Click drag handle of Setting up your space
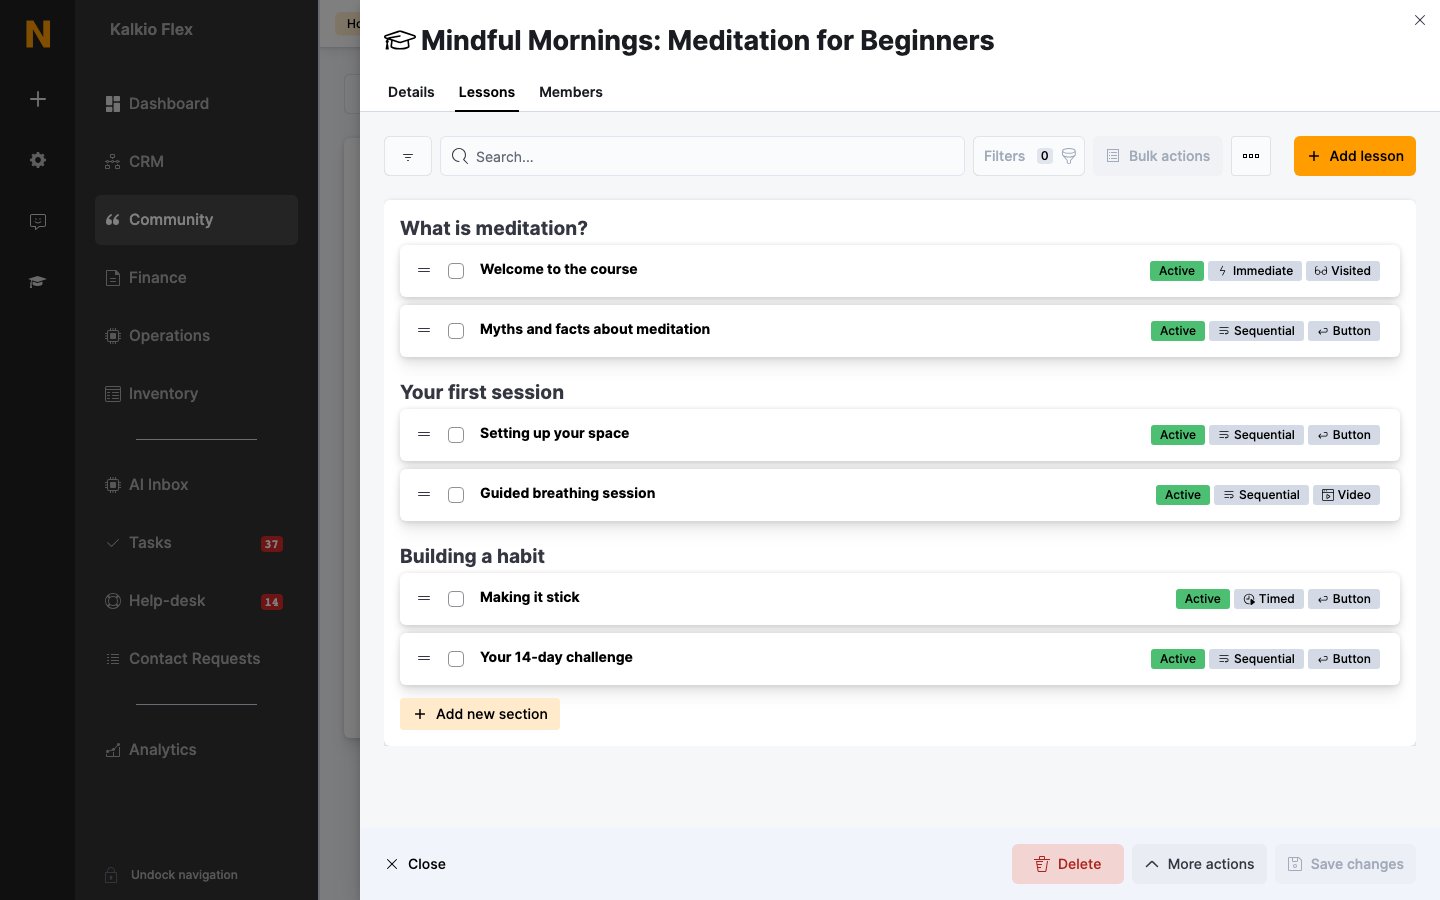 [424, 434]
